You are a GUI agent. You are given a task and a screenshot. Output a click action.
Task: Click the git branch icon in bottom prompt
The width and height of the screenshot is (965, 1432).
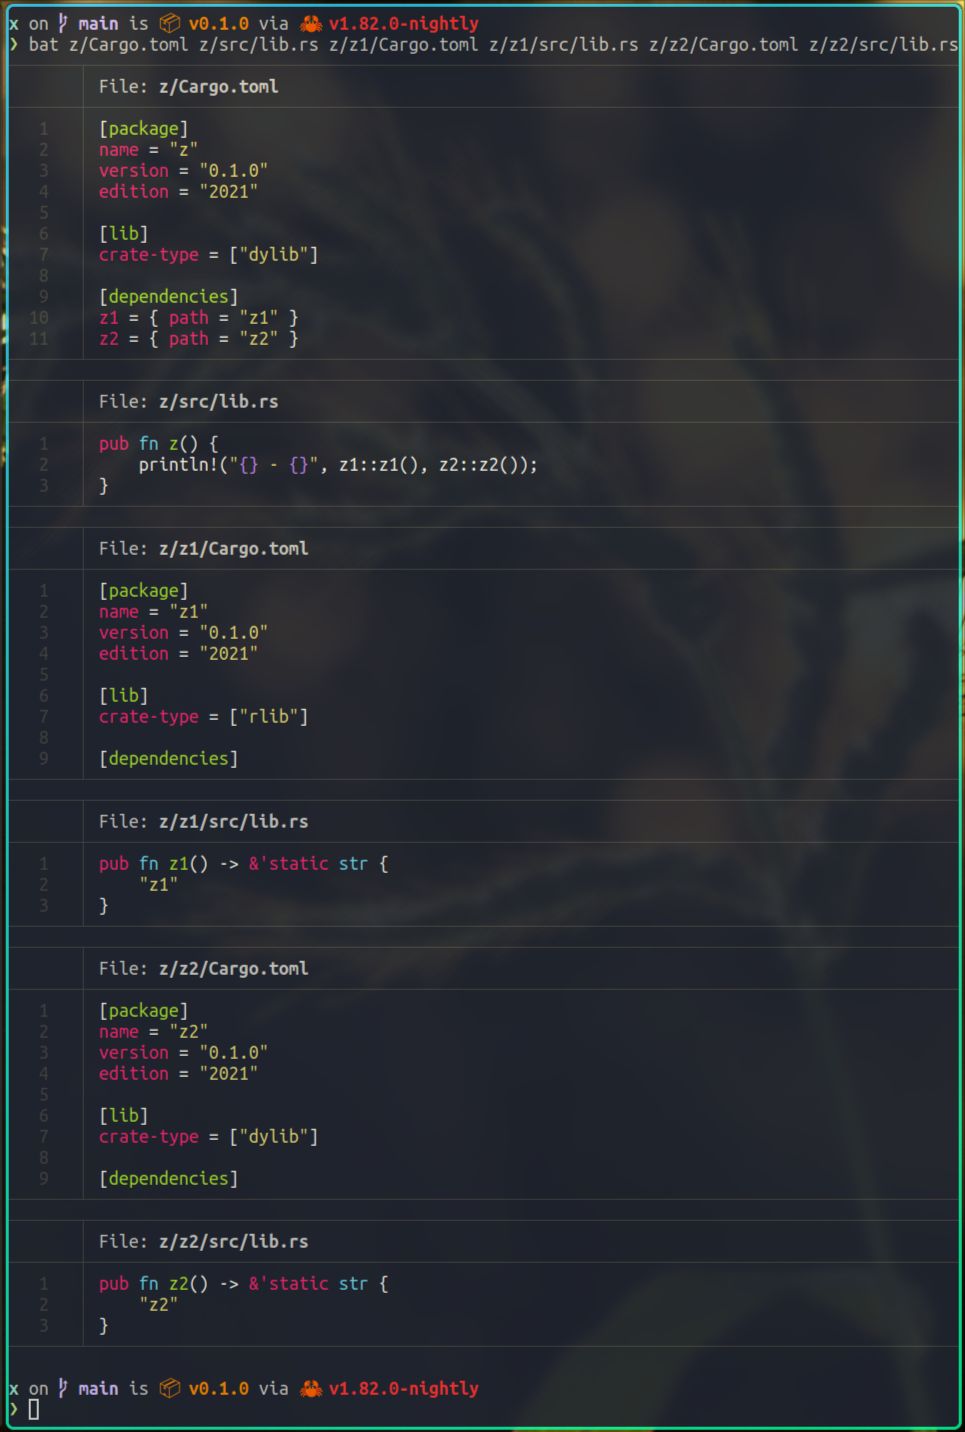[63, 1388]
